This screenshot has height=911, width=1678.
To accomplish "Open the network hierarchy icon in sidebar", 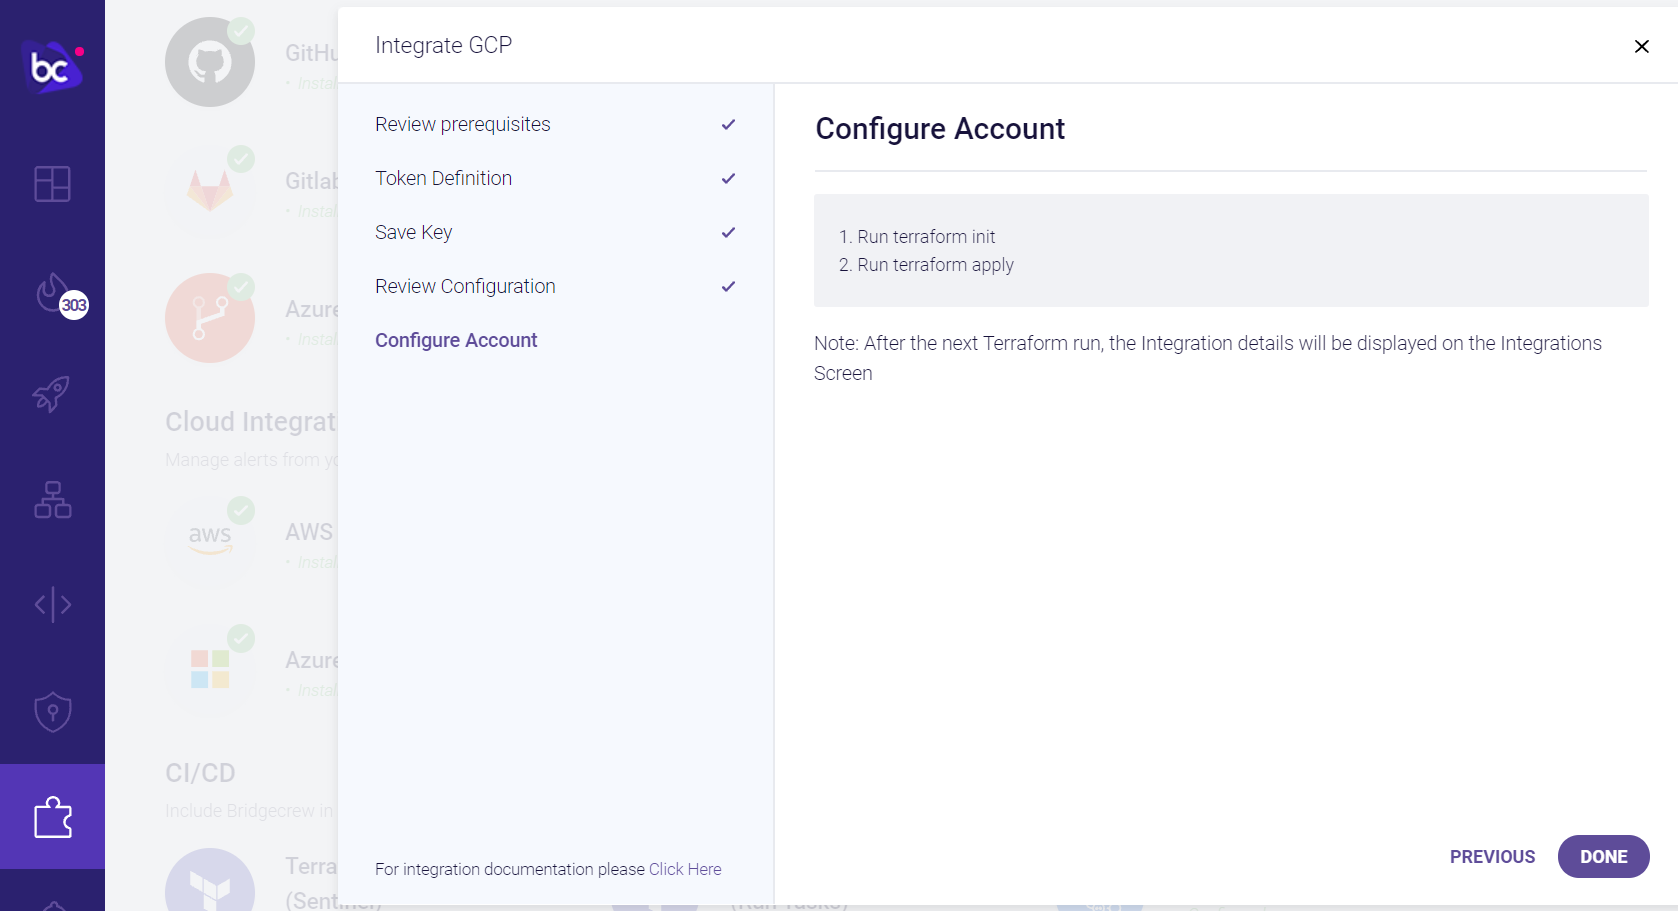I will 52,500.
